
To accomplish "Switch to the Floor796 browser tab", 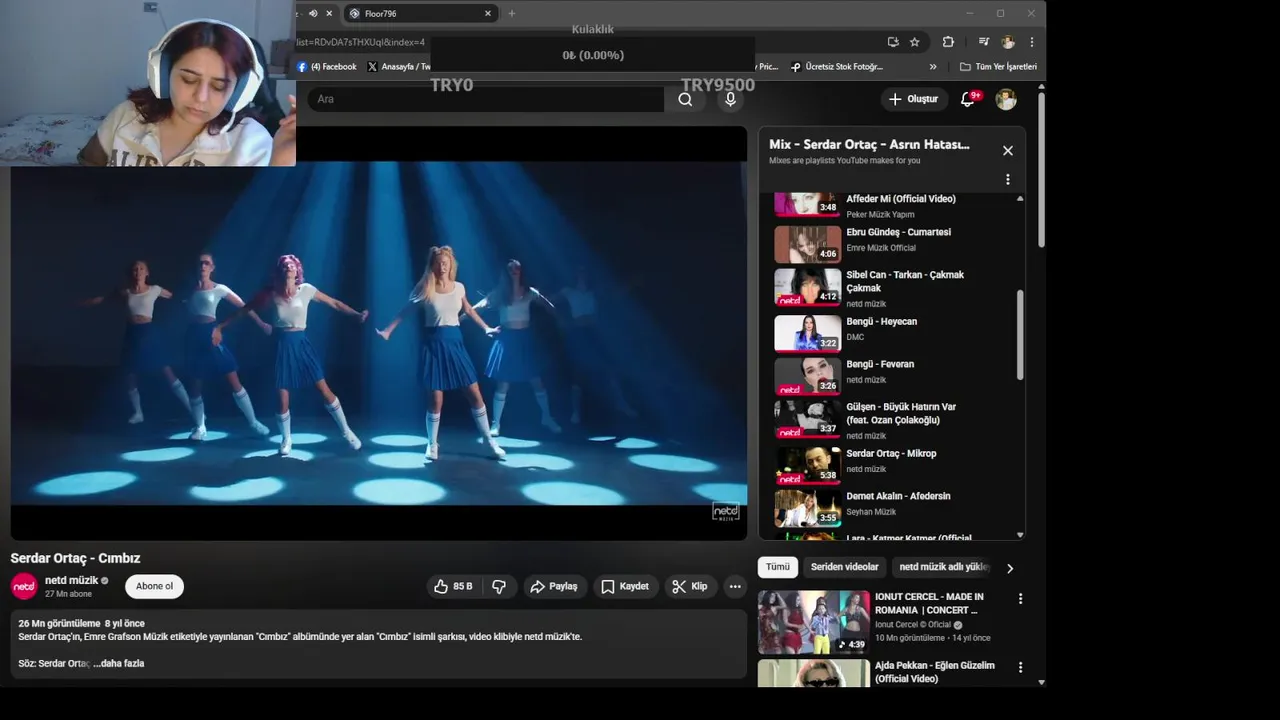I will 420,14.
